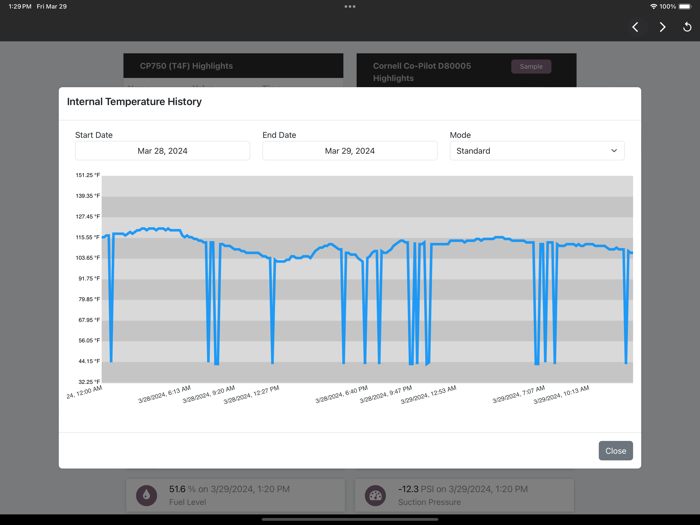
Task: Tap the 1:29 PM clock
Action: (x=20, y=7)
